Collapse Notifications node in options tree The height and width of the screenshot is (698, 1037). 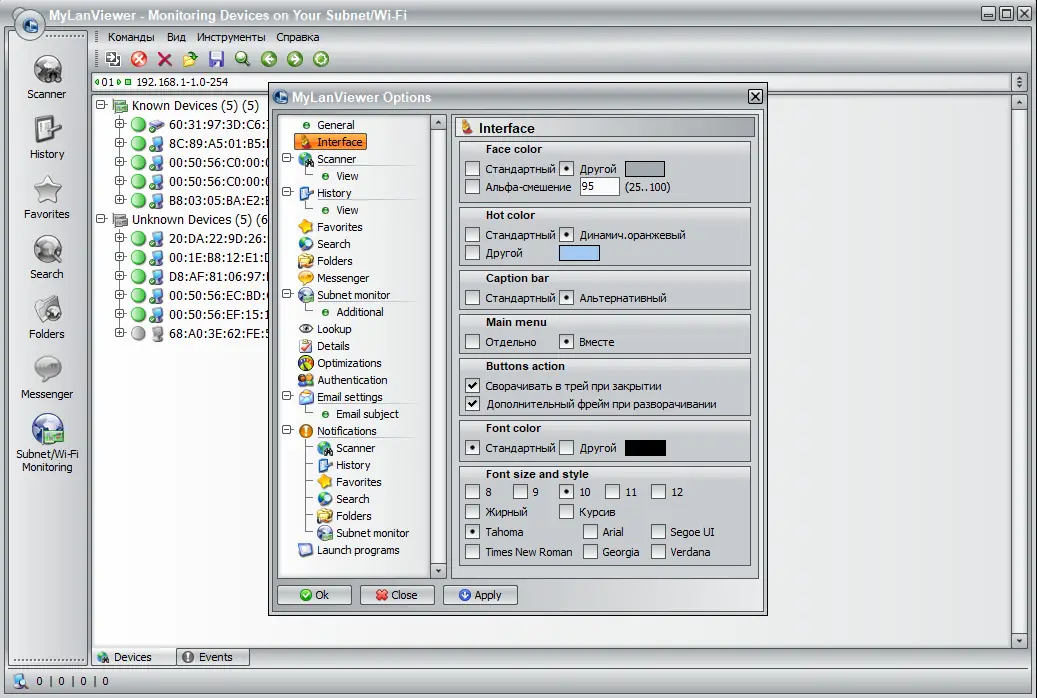[x=287, y=429]
